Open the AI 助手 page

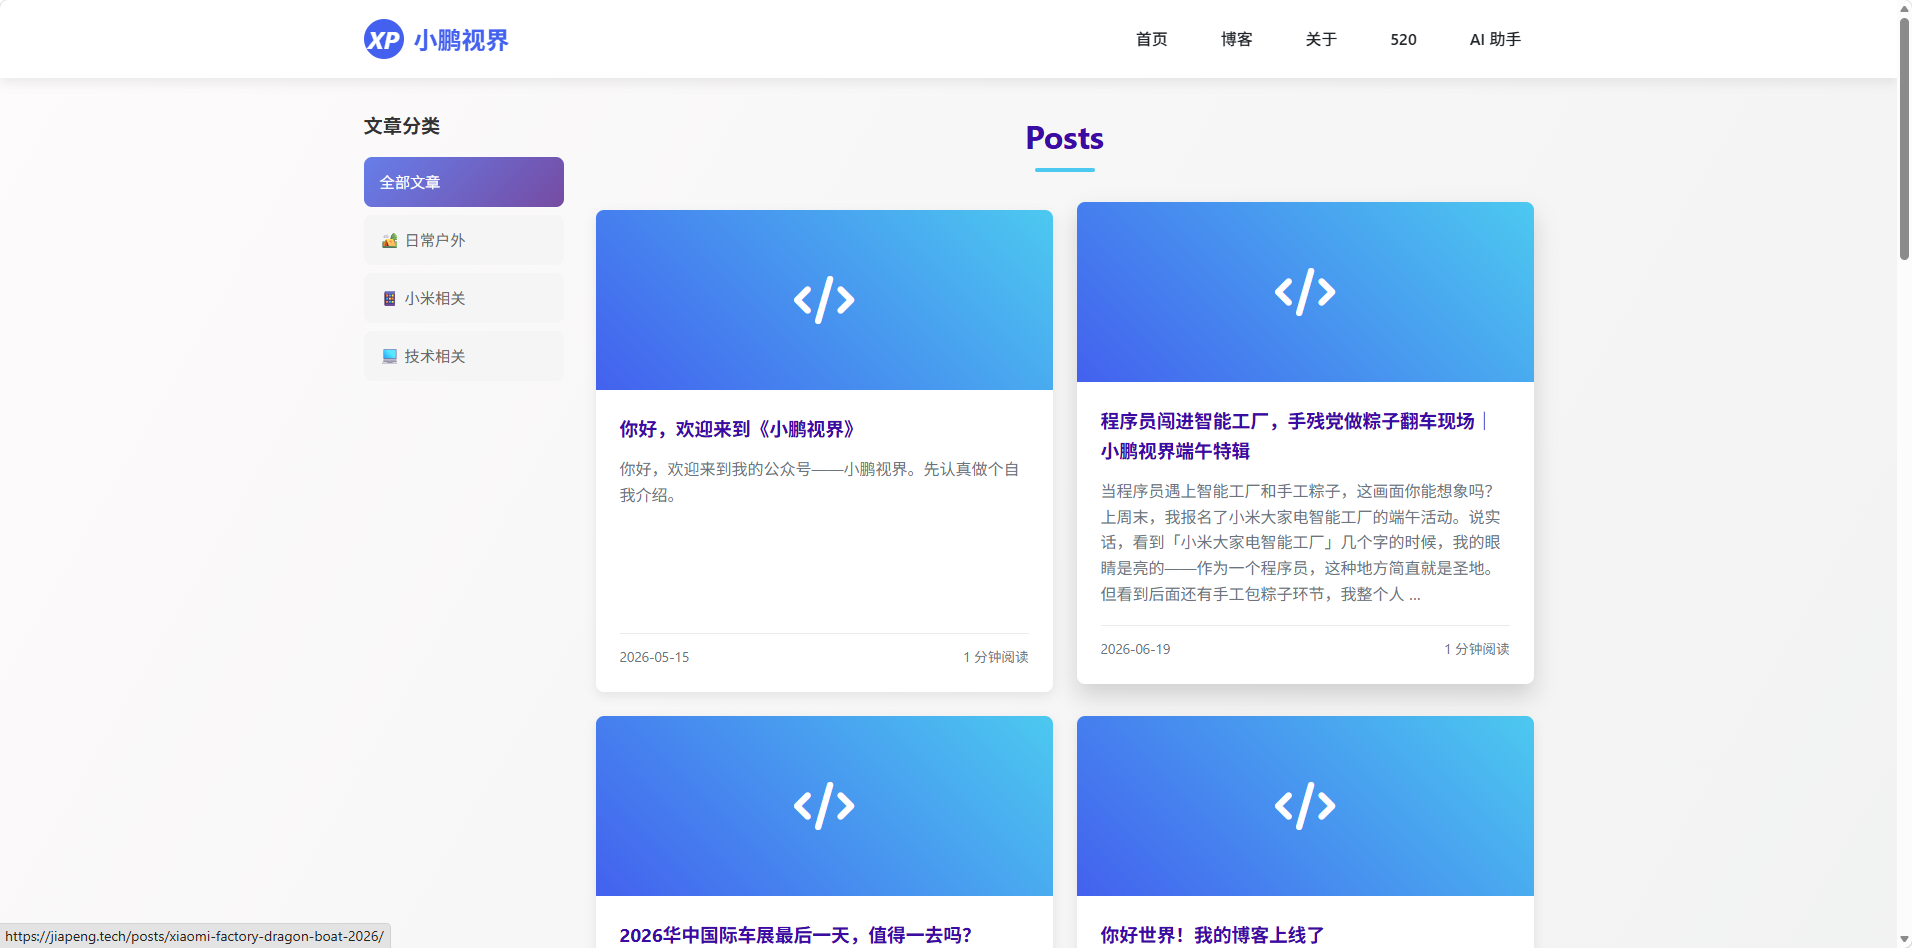1495,39
